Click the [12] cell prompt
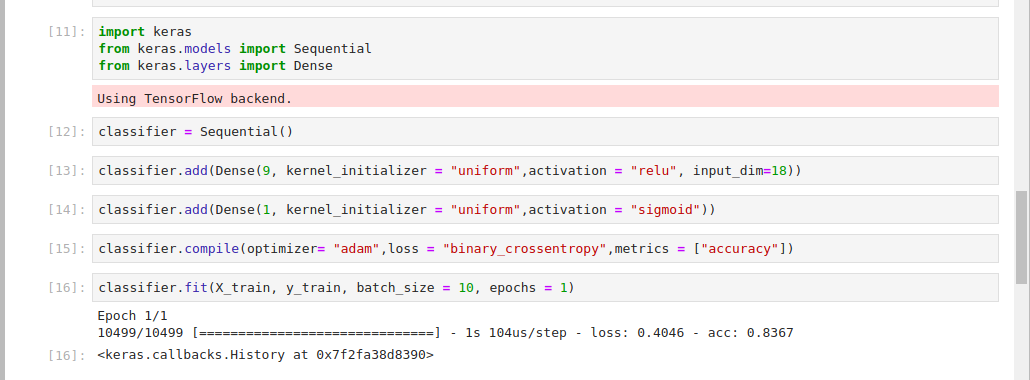Viewport: 1030px width, 380px height. [67, 131]
